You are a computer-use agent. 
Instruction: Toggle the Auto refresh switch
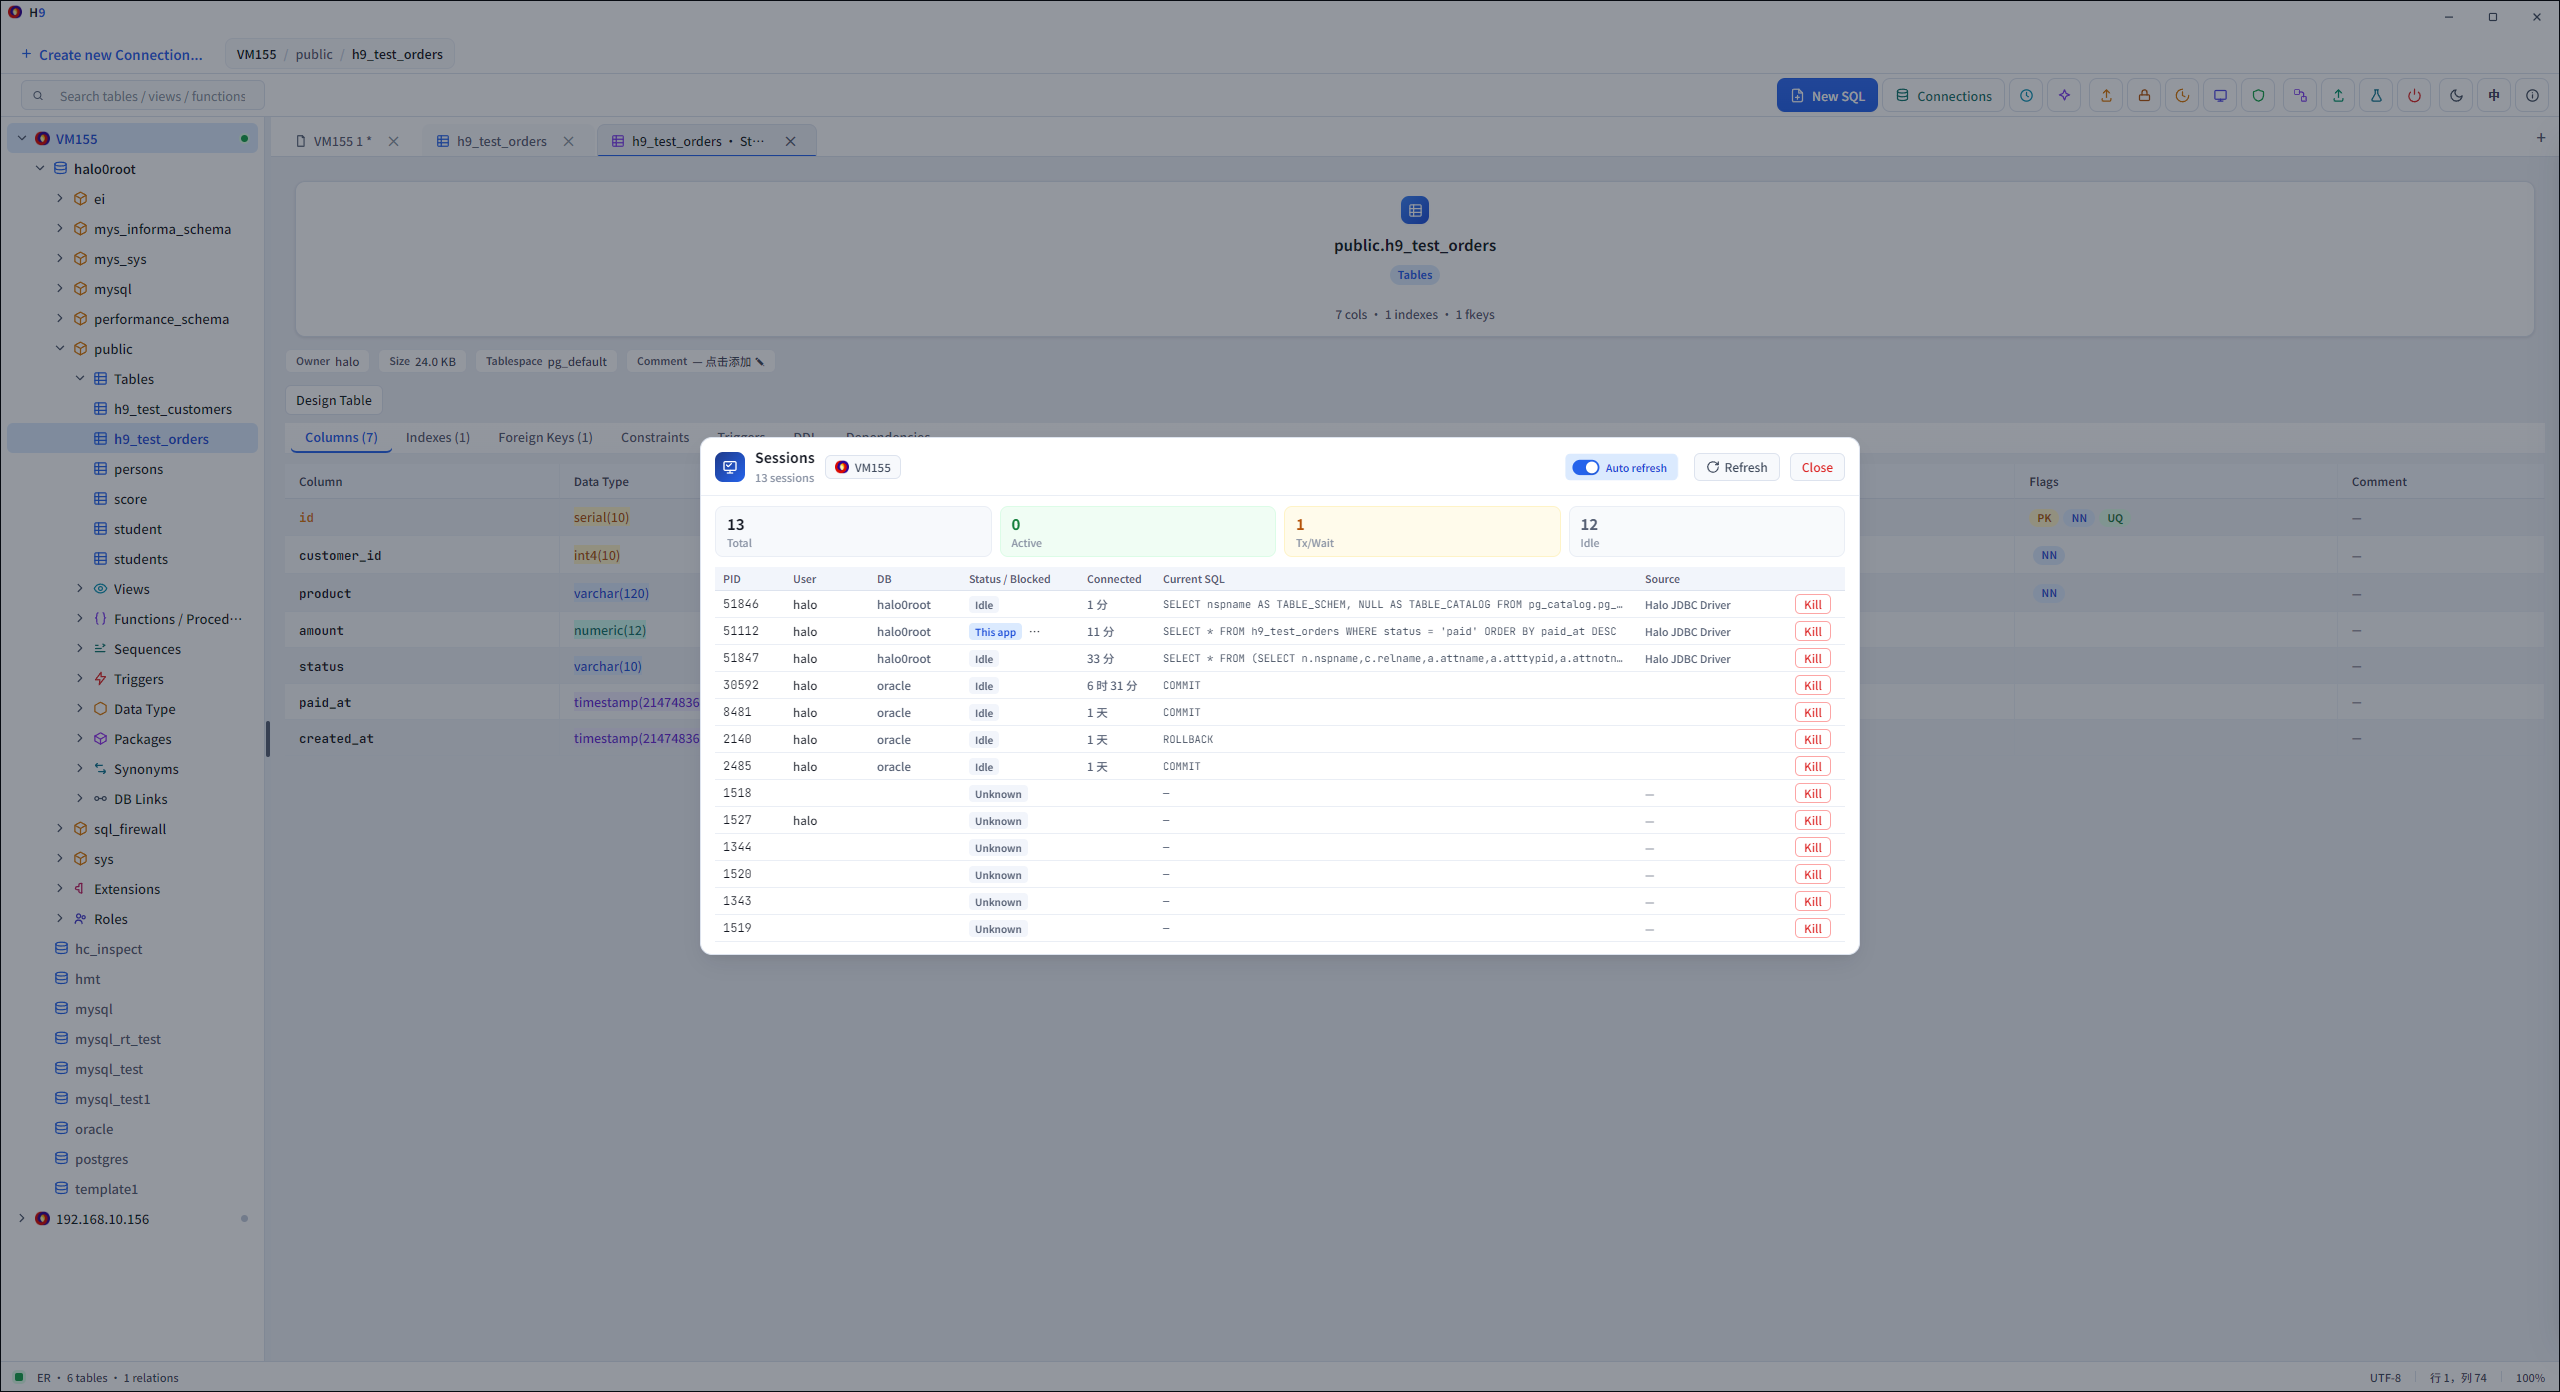[1586, 467]
